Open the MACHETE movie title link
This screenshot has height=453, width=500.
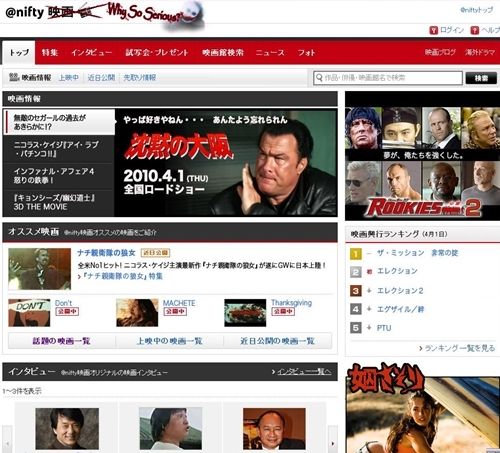click(x=179, y=303)
